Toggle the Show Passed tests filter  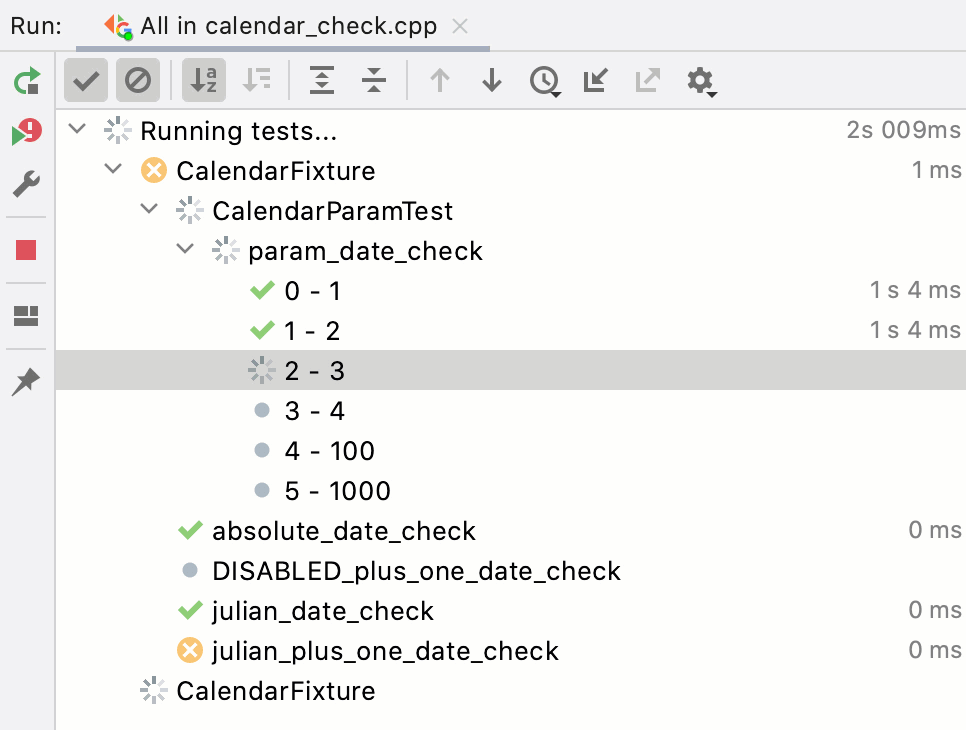[x=86, y=80]
